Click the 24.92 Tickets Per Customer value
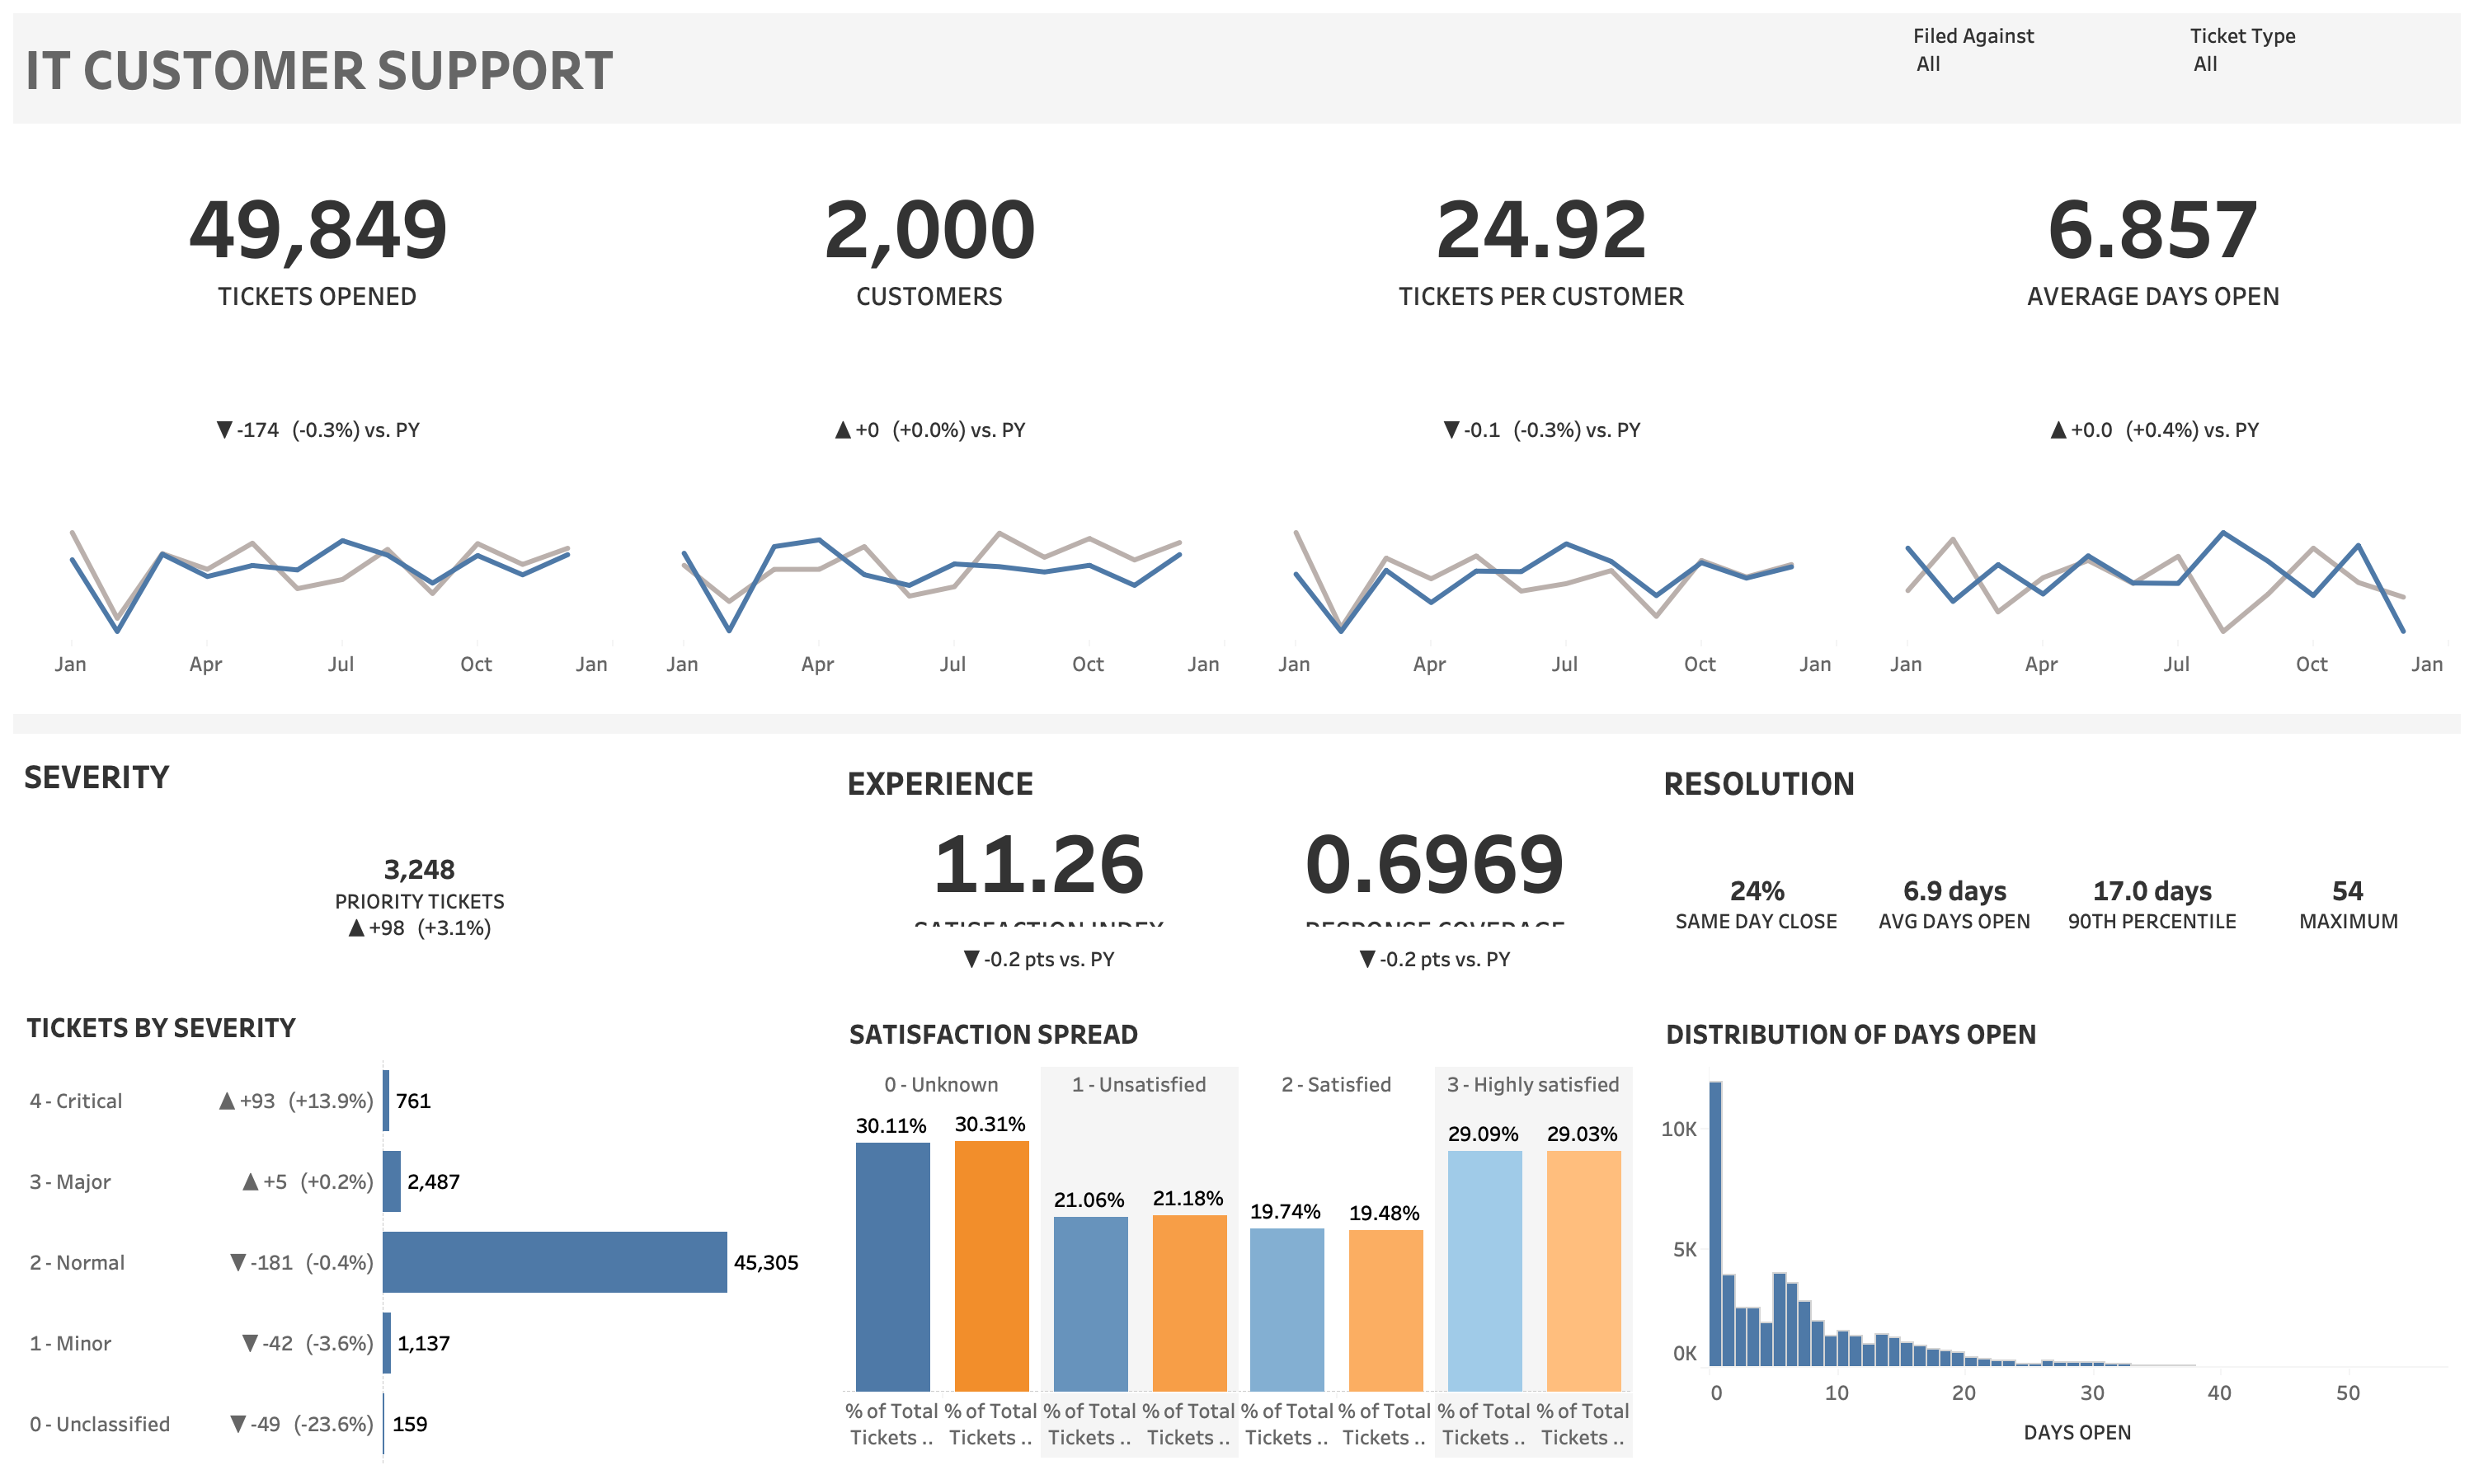This screenshot has height=1484, width=2474. (x=1541, y=230)
